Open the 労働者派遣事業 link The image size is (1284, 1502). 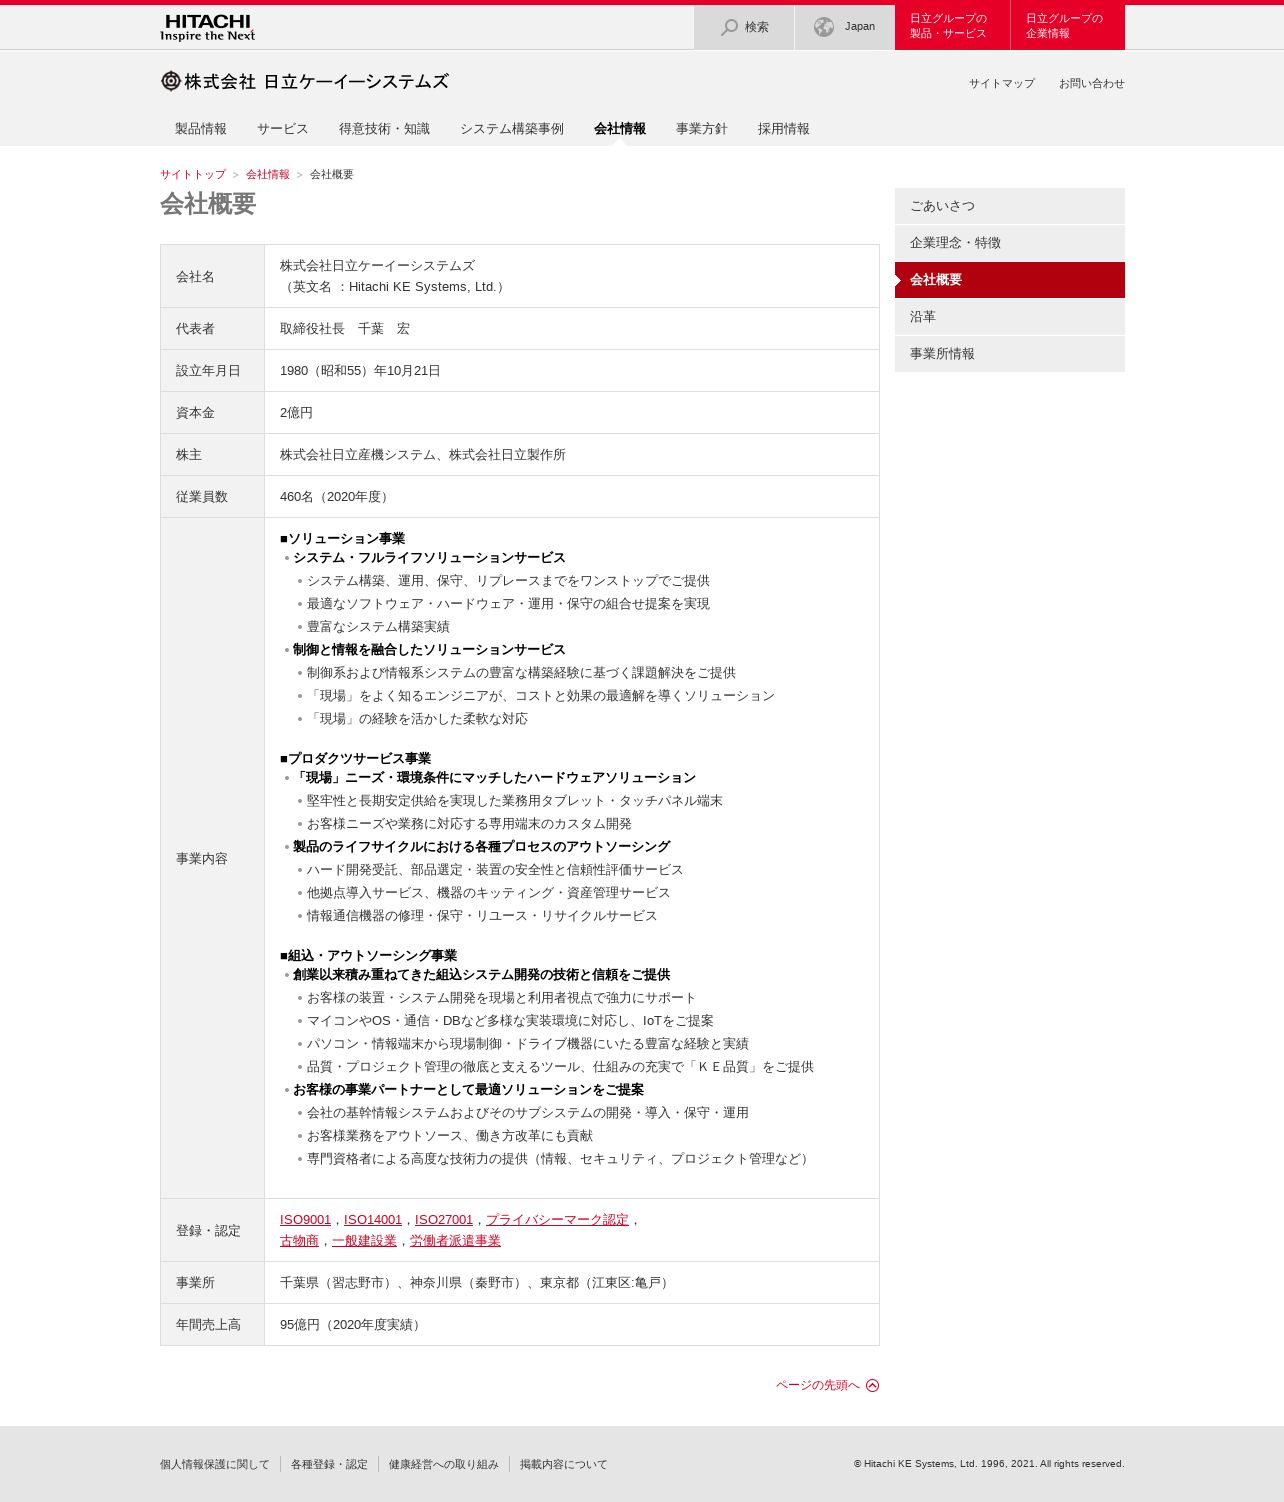(x=455, y=1241)
